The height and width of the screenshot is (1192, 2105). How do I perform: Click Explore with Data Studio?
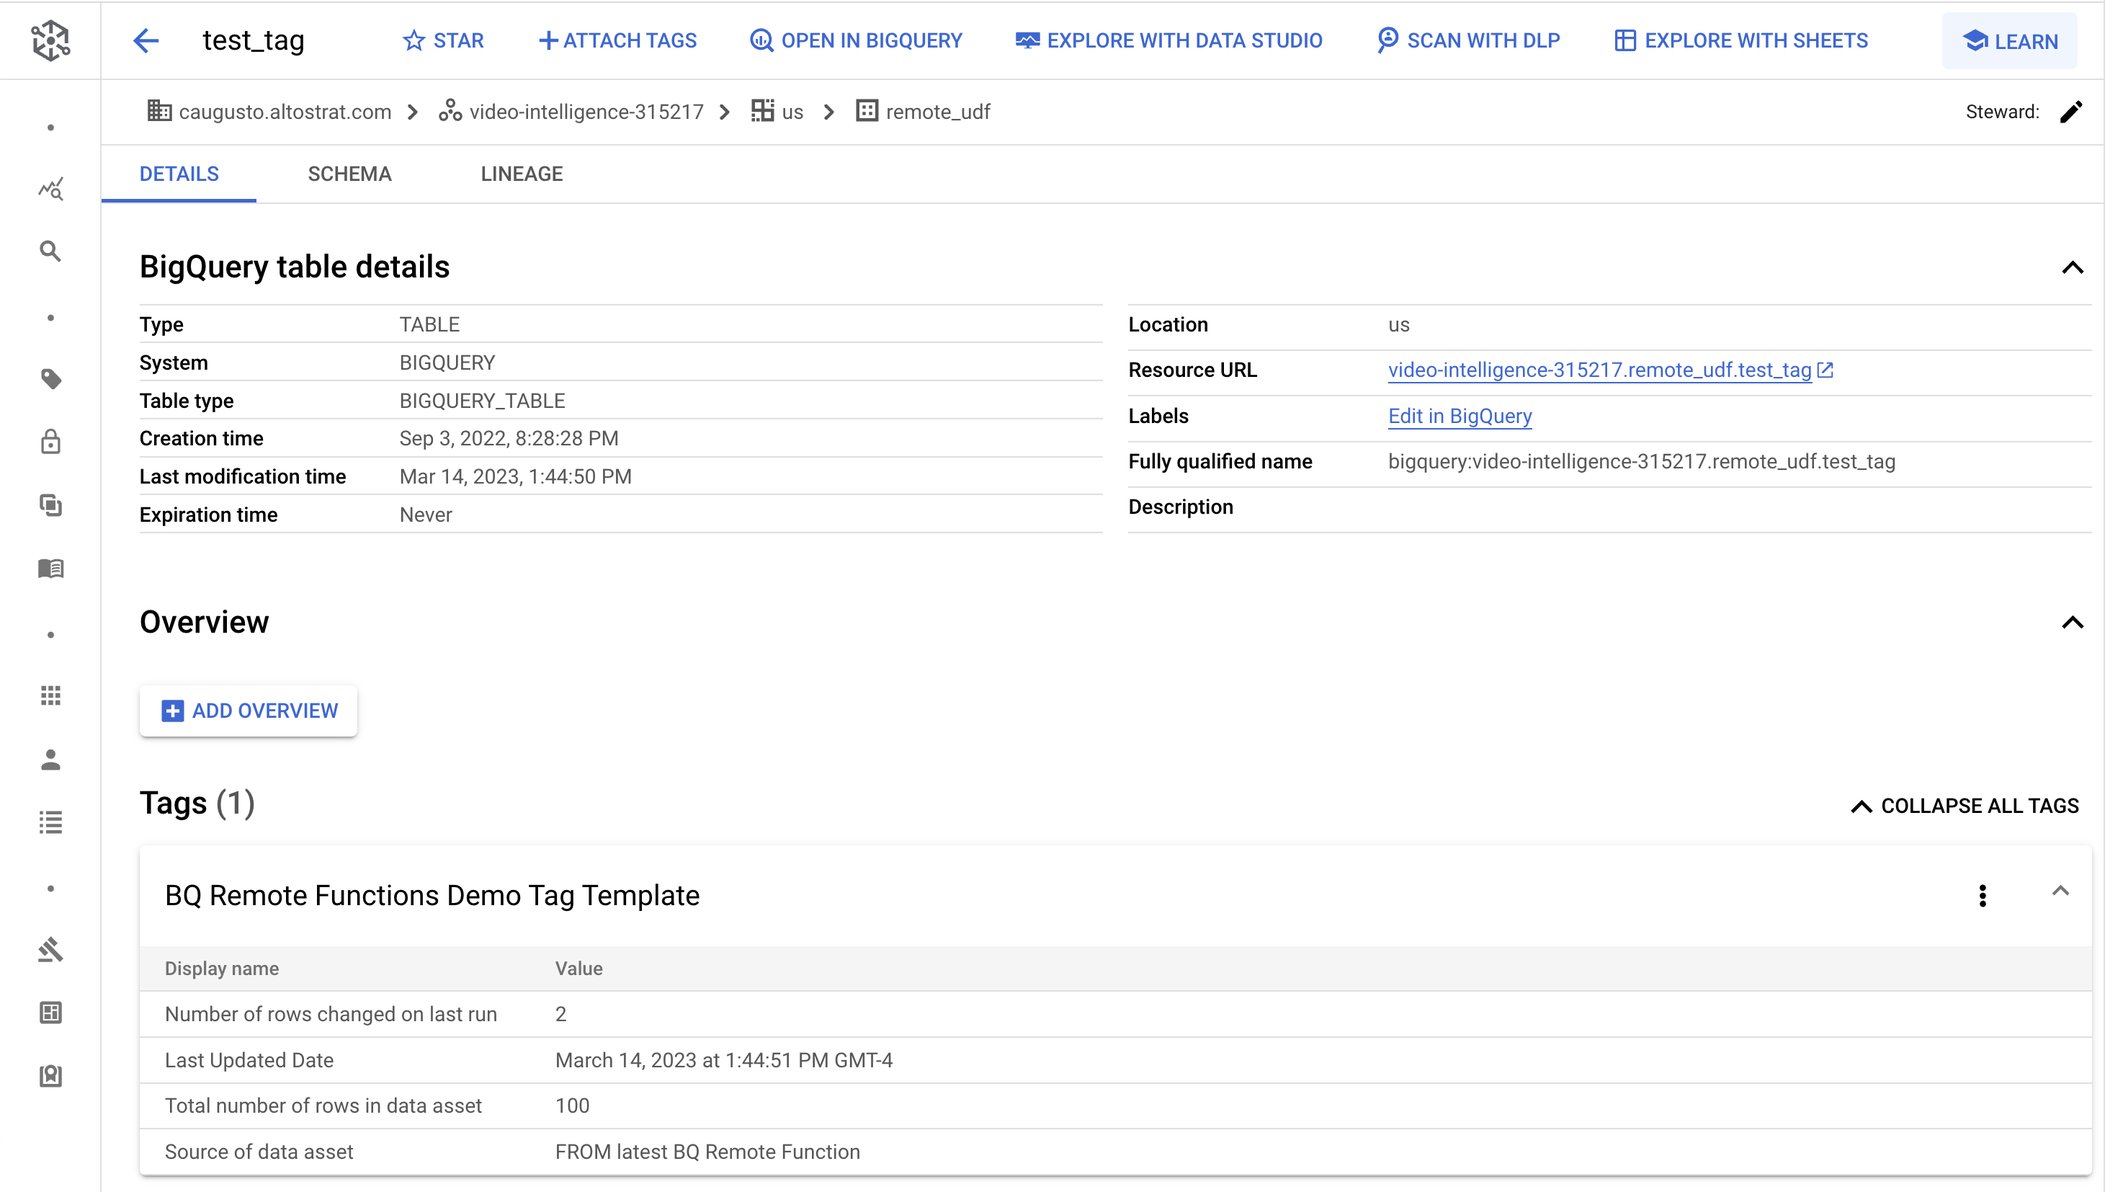[1168, 40]
